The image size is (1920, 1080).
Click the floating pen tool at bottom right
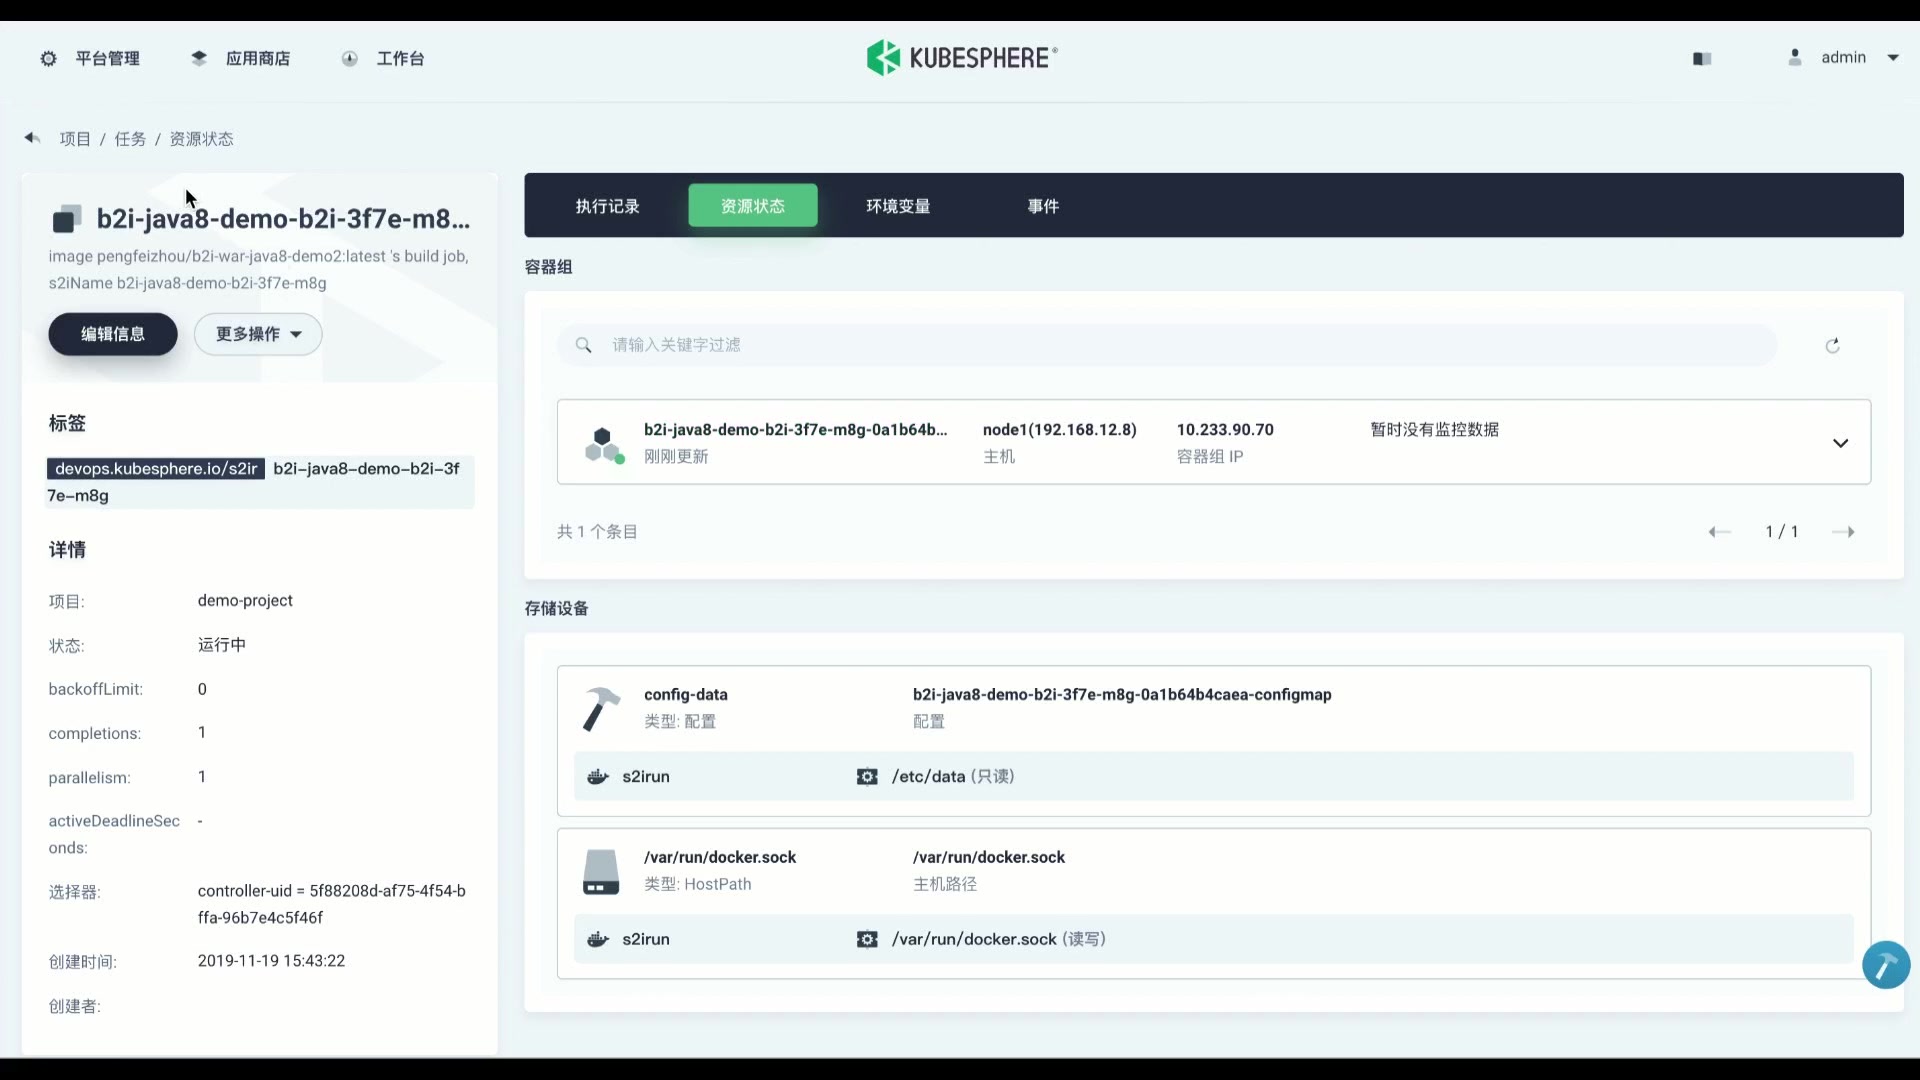pyautogui.click(x=1886, y=964)
